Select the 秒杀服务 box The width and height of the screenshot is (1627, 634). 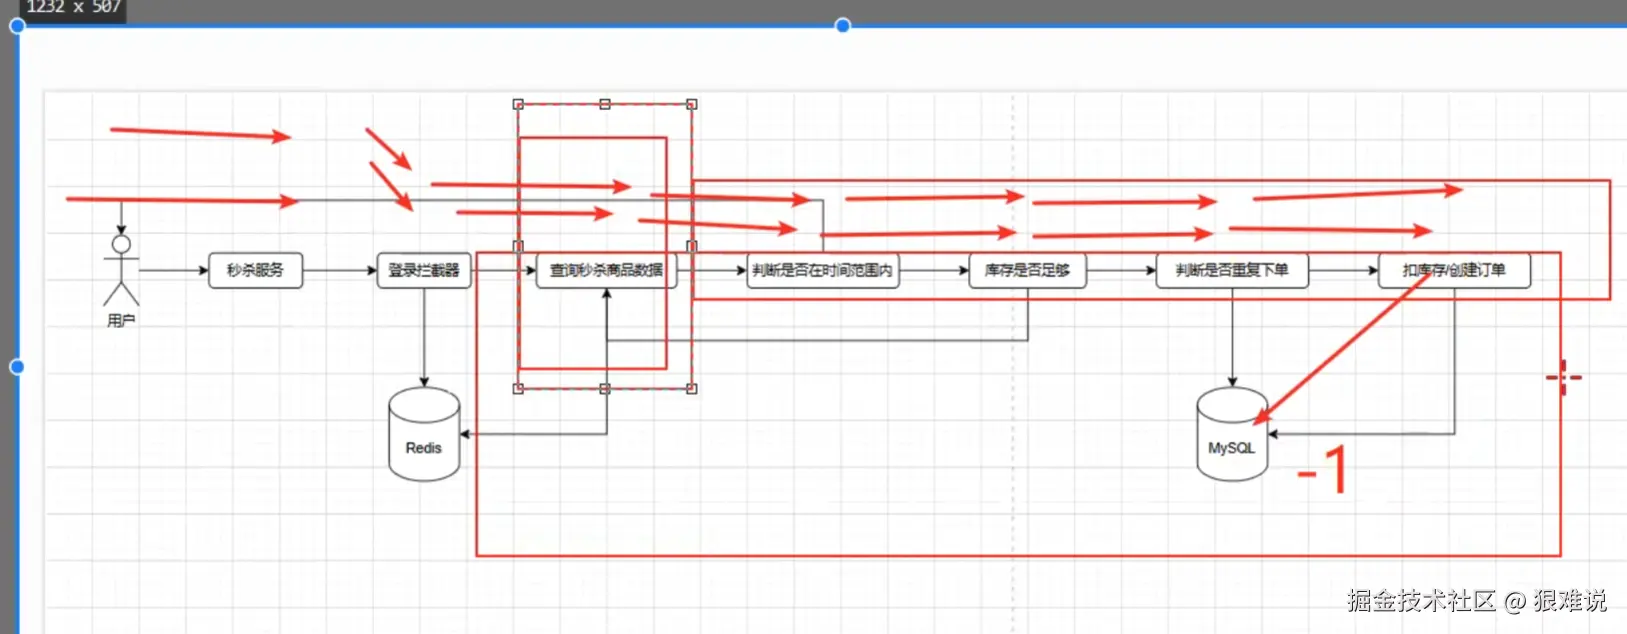255,270
